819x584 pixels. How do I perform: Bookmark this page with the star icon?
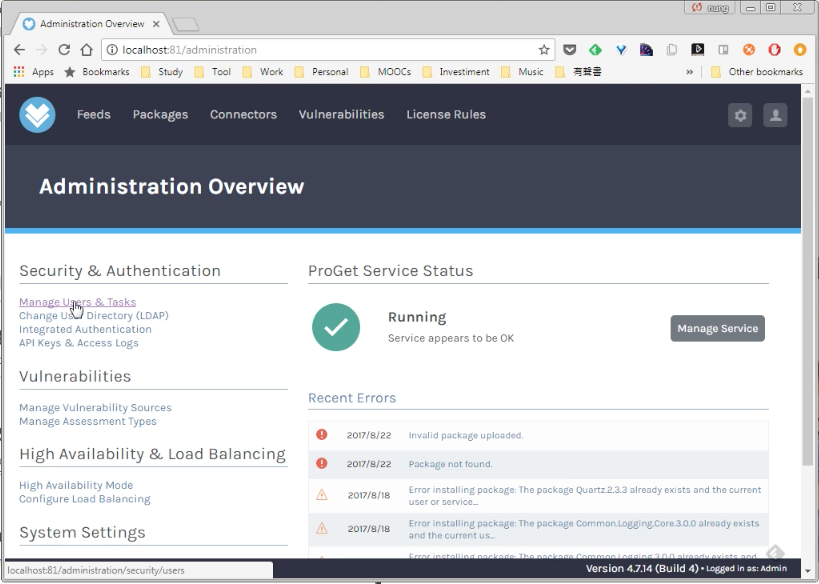pyautogui.click(x=544, y=50)
